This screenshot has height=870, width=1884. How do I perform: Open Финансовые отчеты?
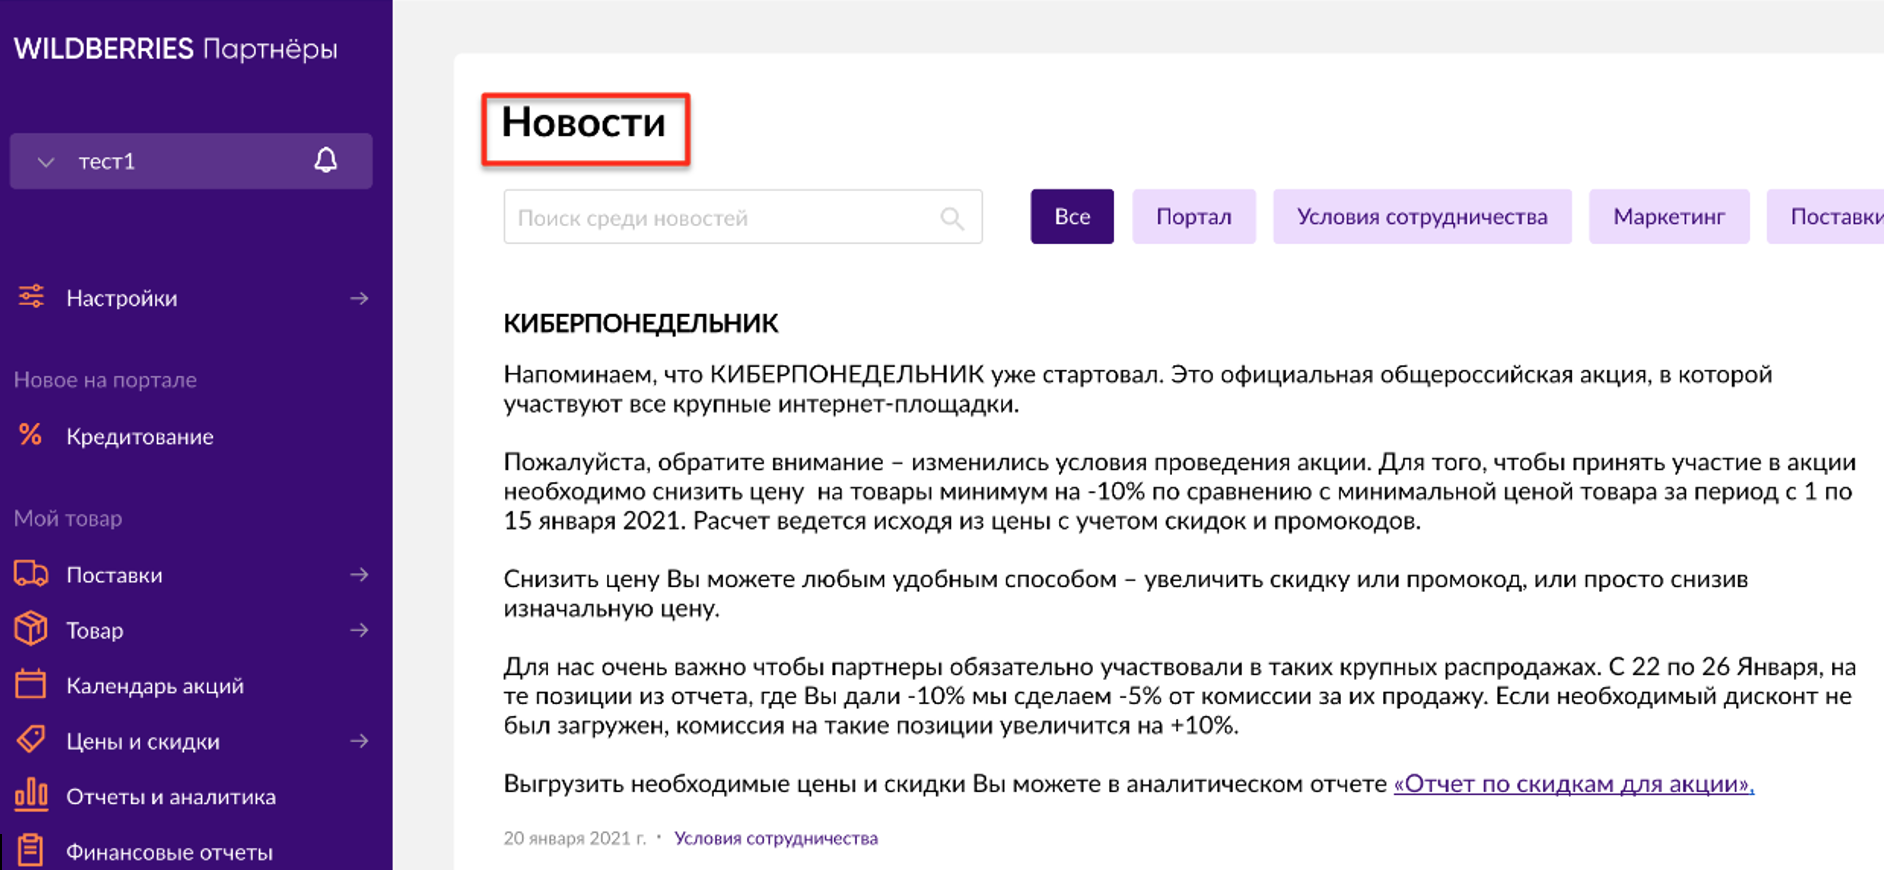(169, 852)
